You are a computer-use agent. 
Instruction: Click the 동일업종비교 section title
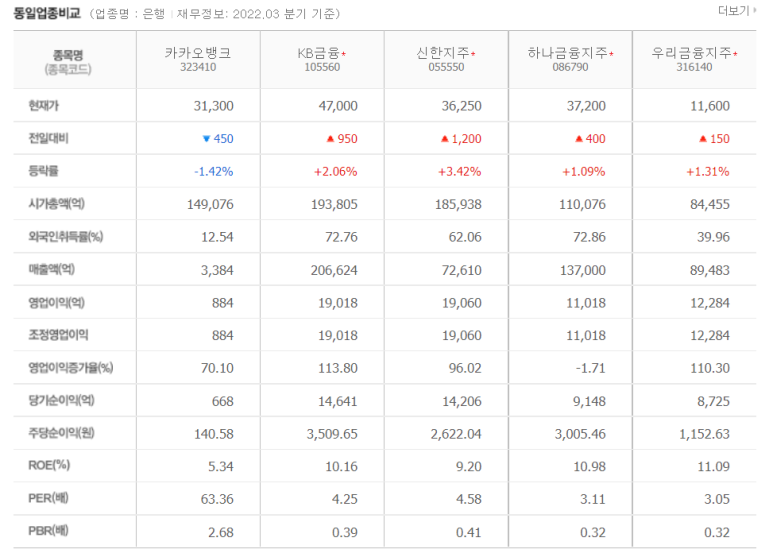point(47,13)
